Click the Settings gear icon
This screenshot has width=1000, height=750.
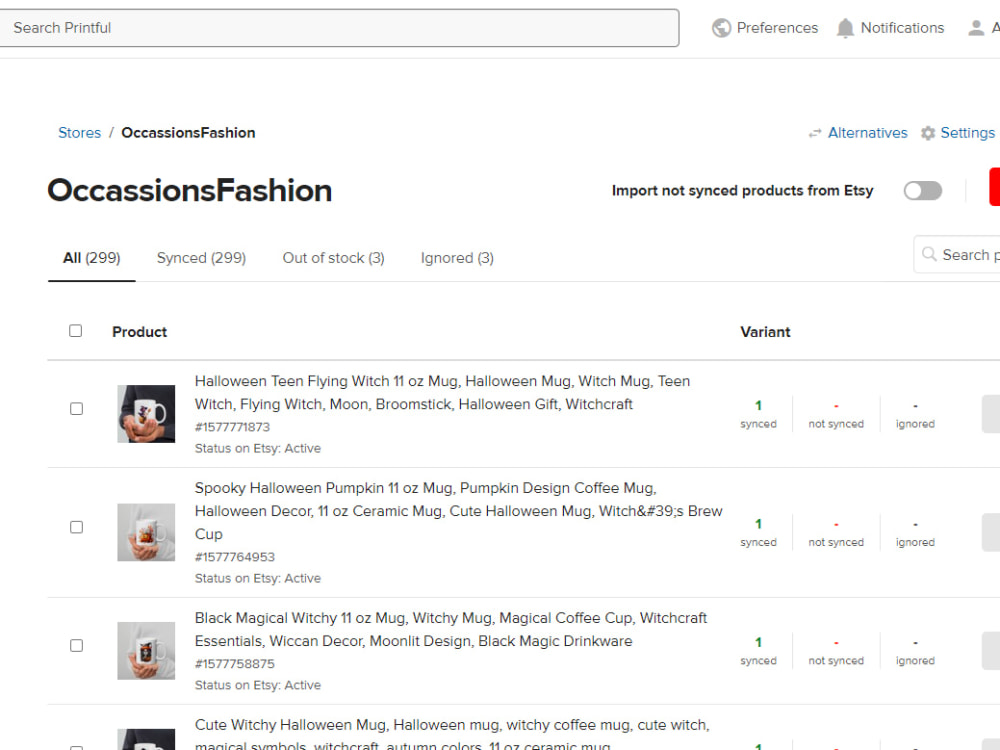coord(928,133)
